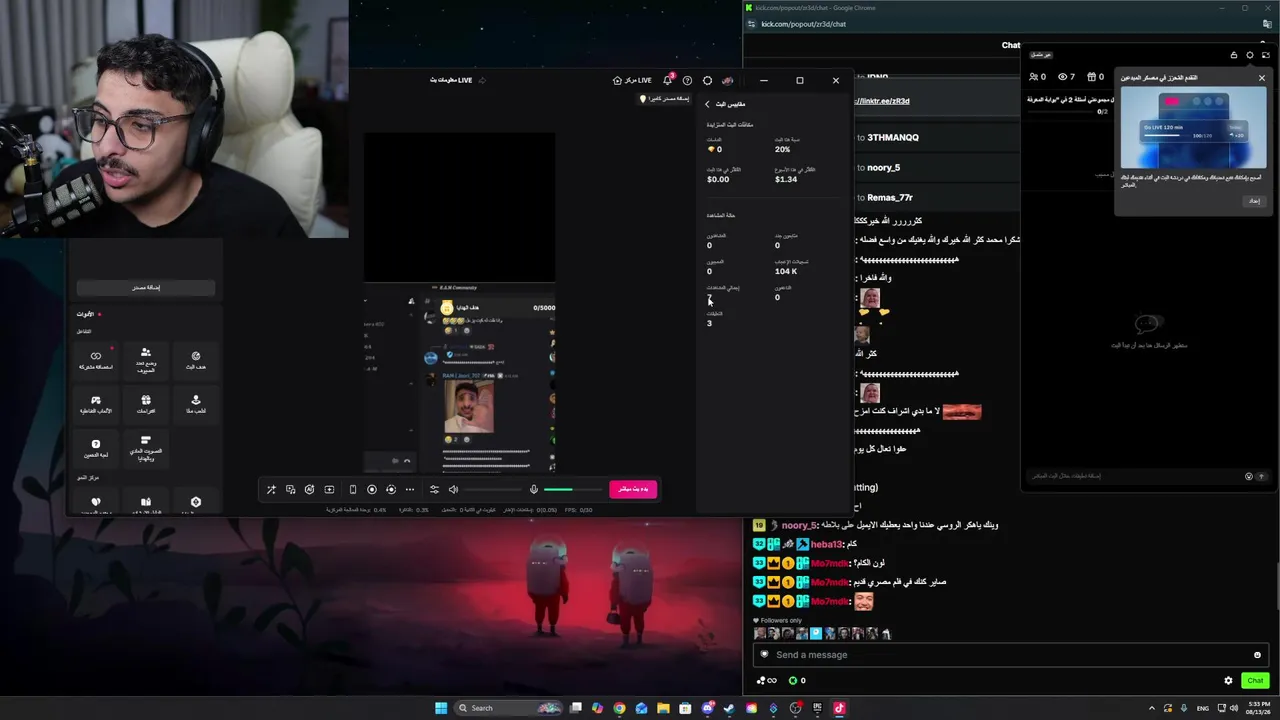Open the LIVE Center home link

pos(632,80)
